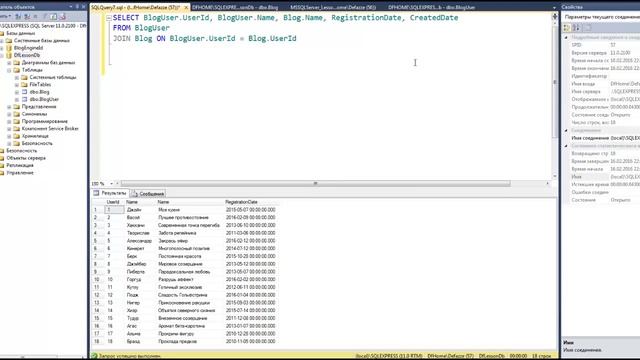The width and height of the screenshot is (640, 360).
Task: Click row header 18 in results grid
Action: coord(98,342)
